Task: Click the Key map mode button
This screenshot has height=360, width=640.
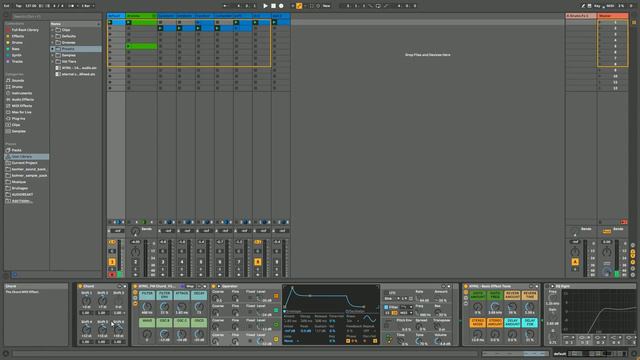Action: 597,6
